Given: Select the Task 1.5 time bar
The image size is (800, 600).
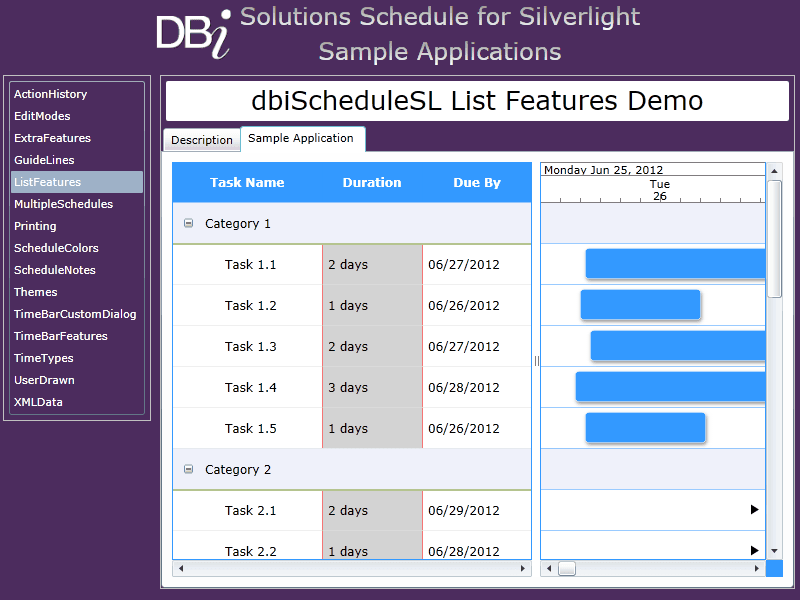Looking at the screenshot, I should [645, 428].
